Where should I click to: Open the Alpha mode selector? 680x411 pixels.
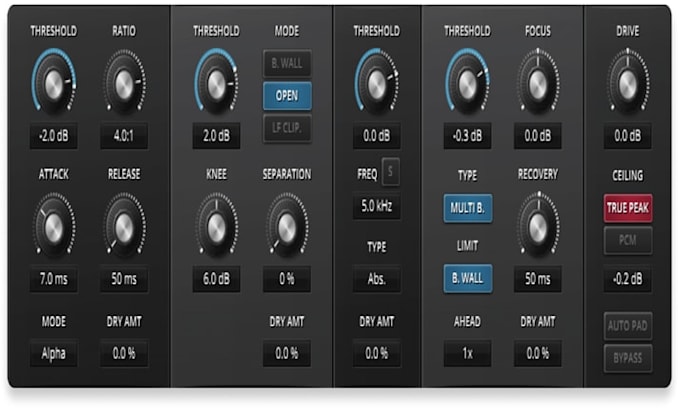[54, 353]
